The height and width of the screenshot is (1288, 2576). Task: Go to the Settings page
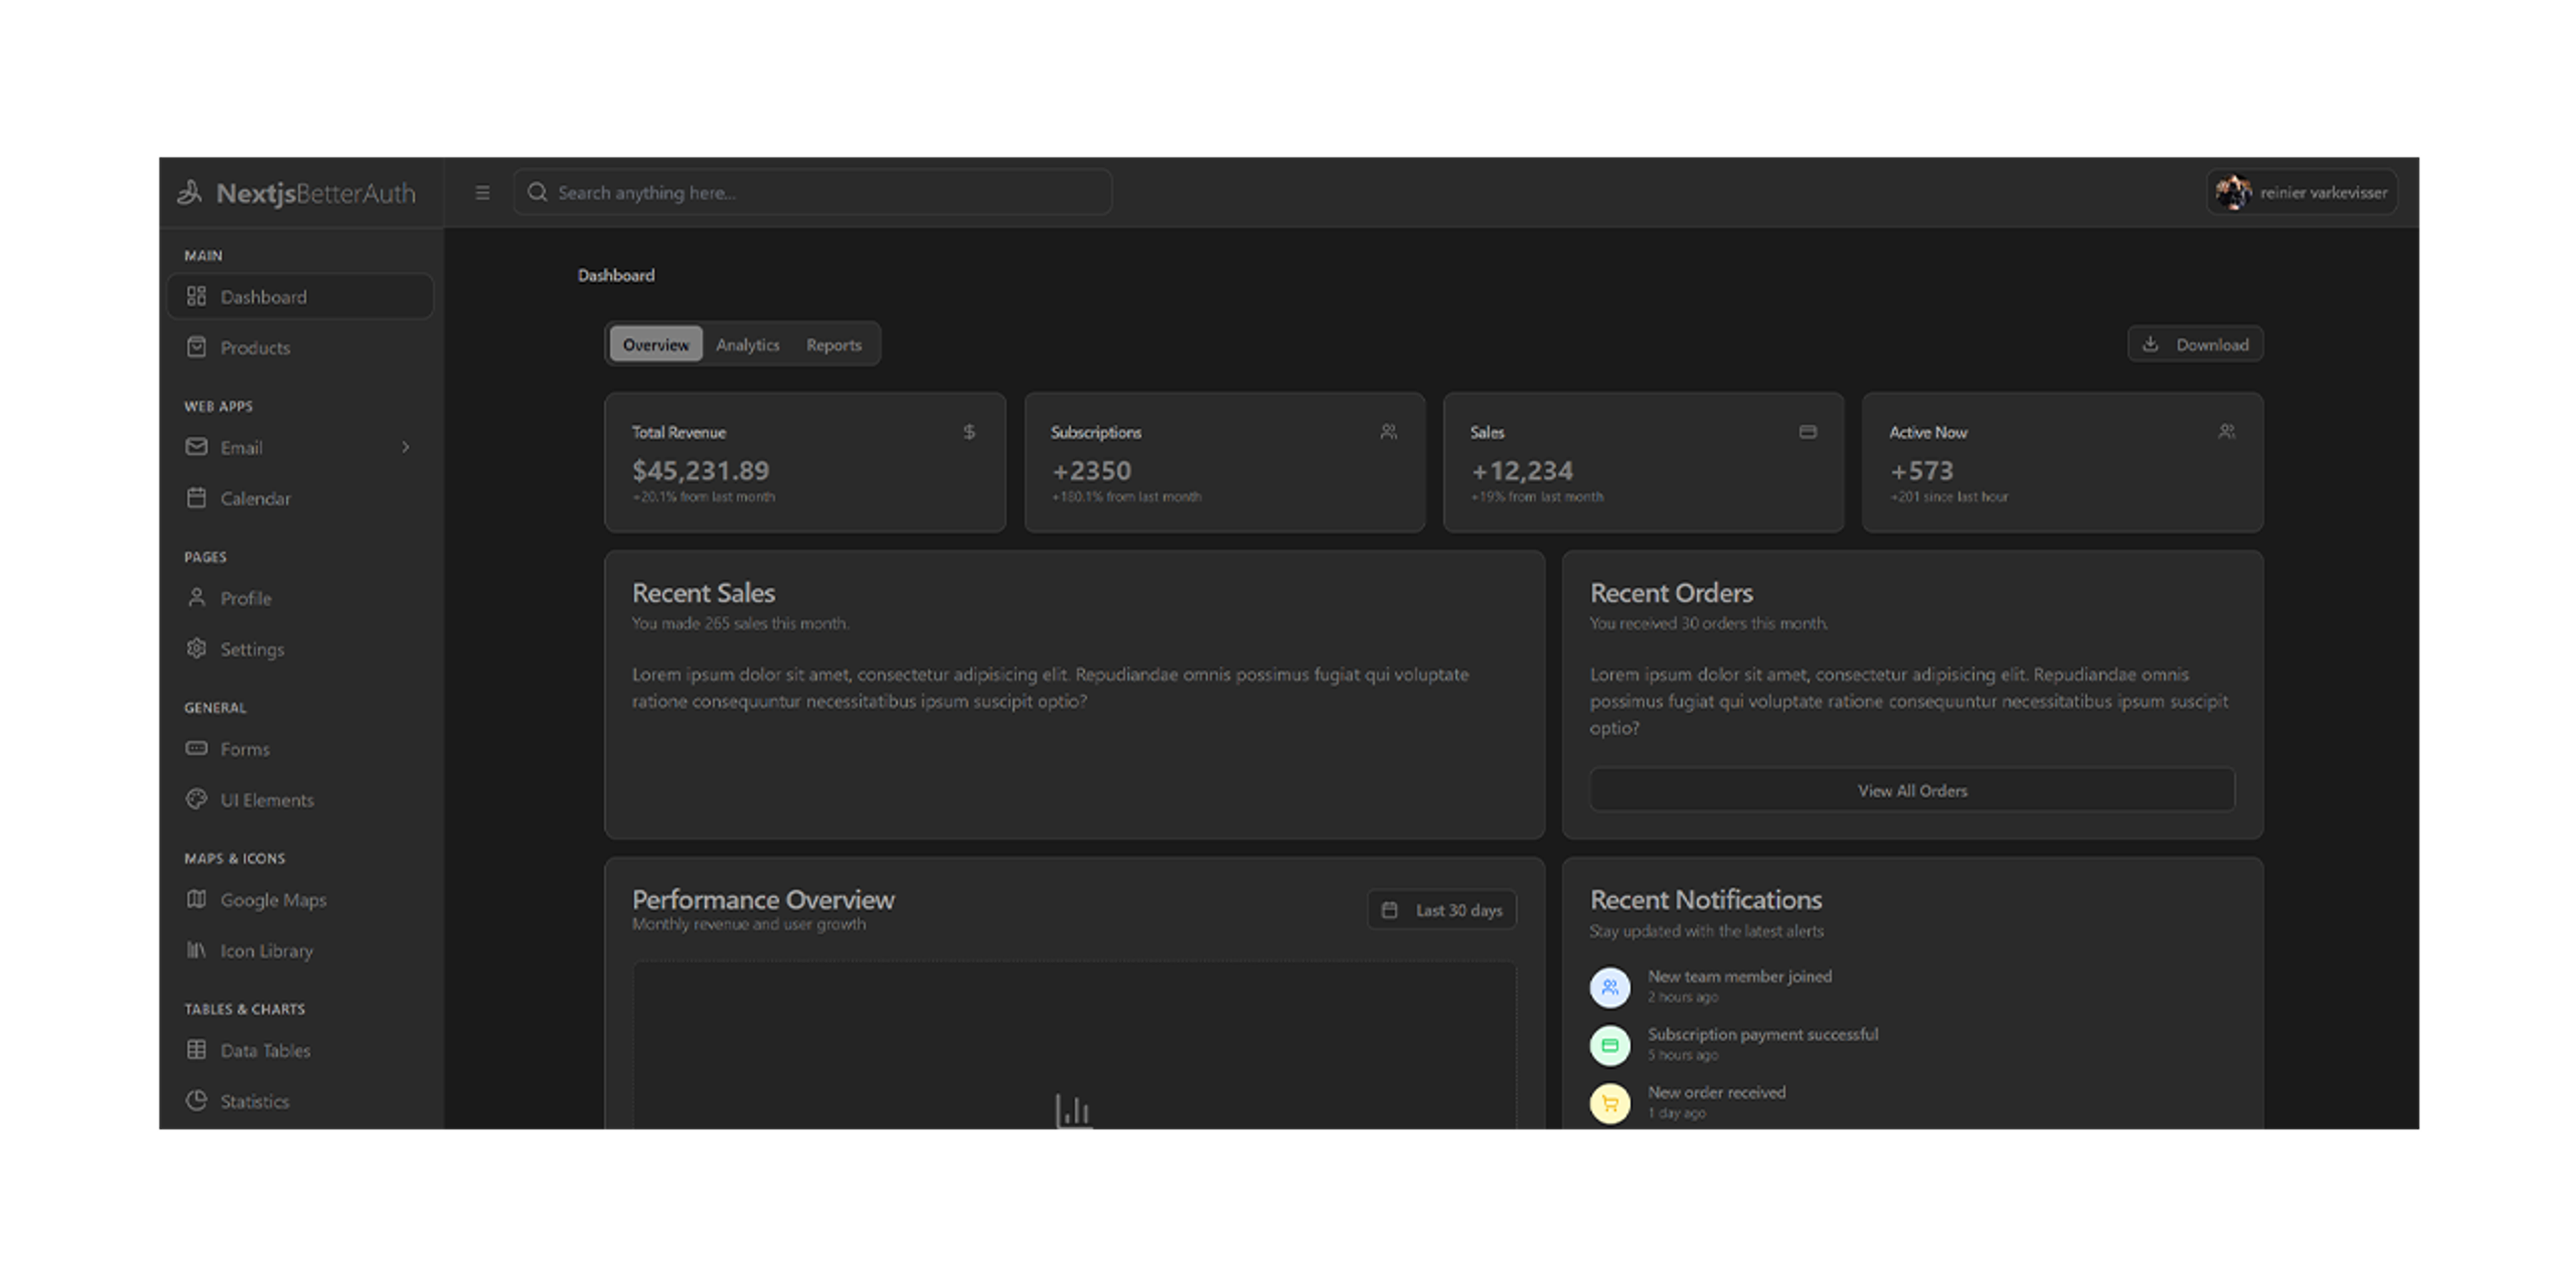[252, 649]
